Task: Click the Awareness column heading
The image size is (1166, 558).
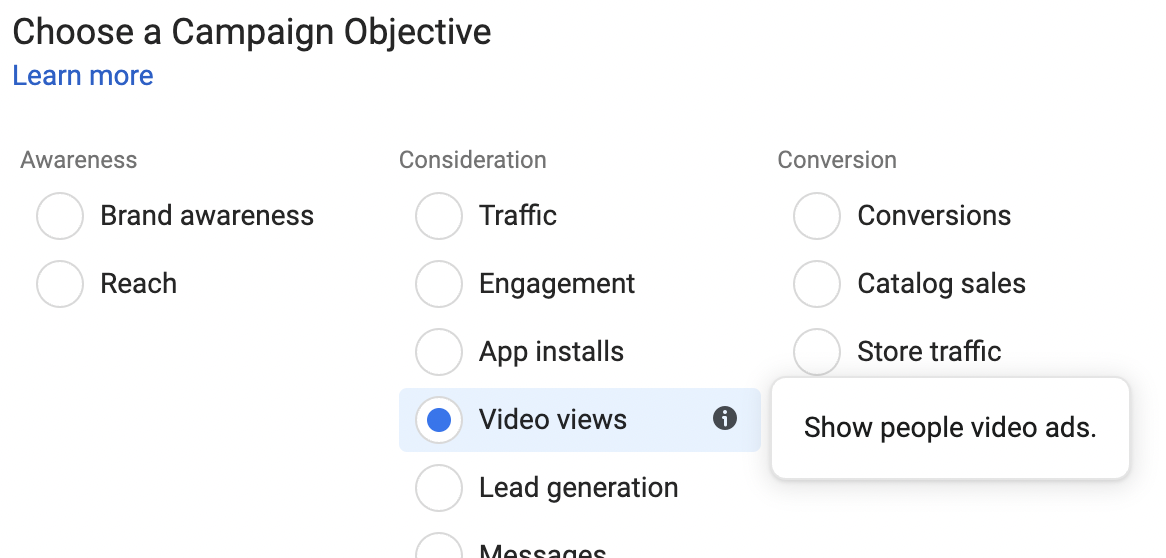Action: click(79, 160)
